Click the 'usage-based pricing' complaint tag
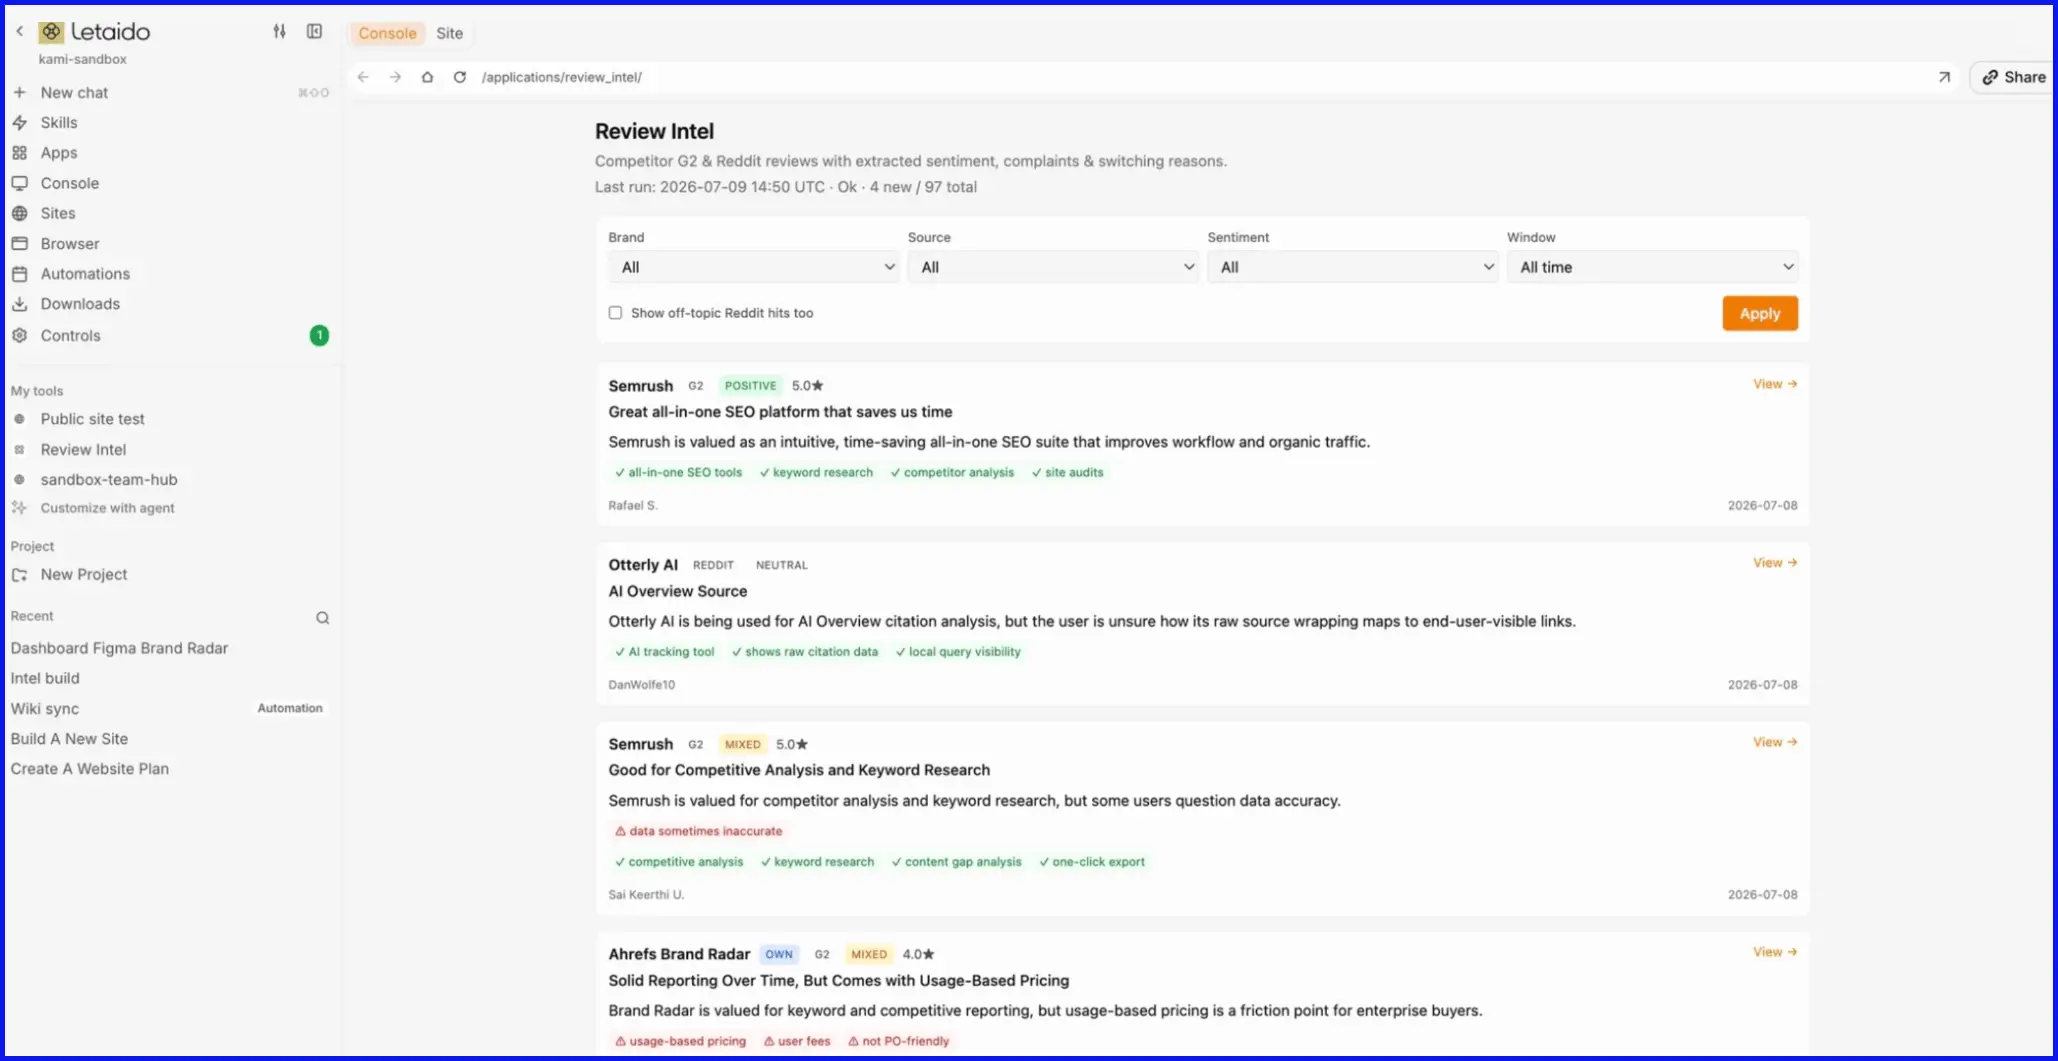 point(680,1041)
